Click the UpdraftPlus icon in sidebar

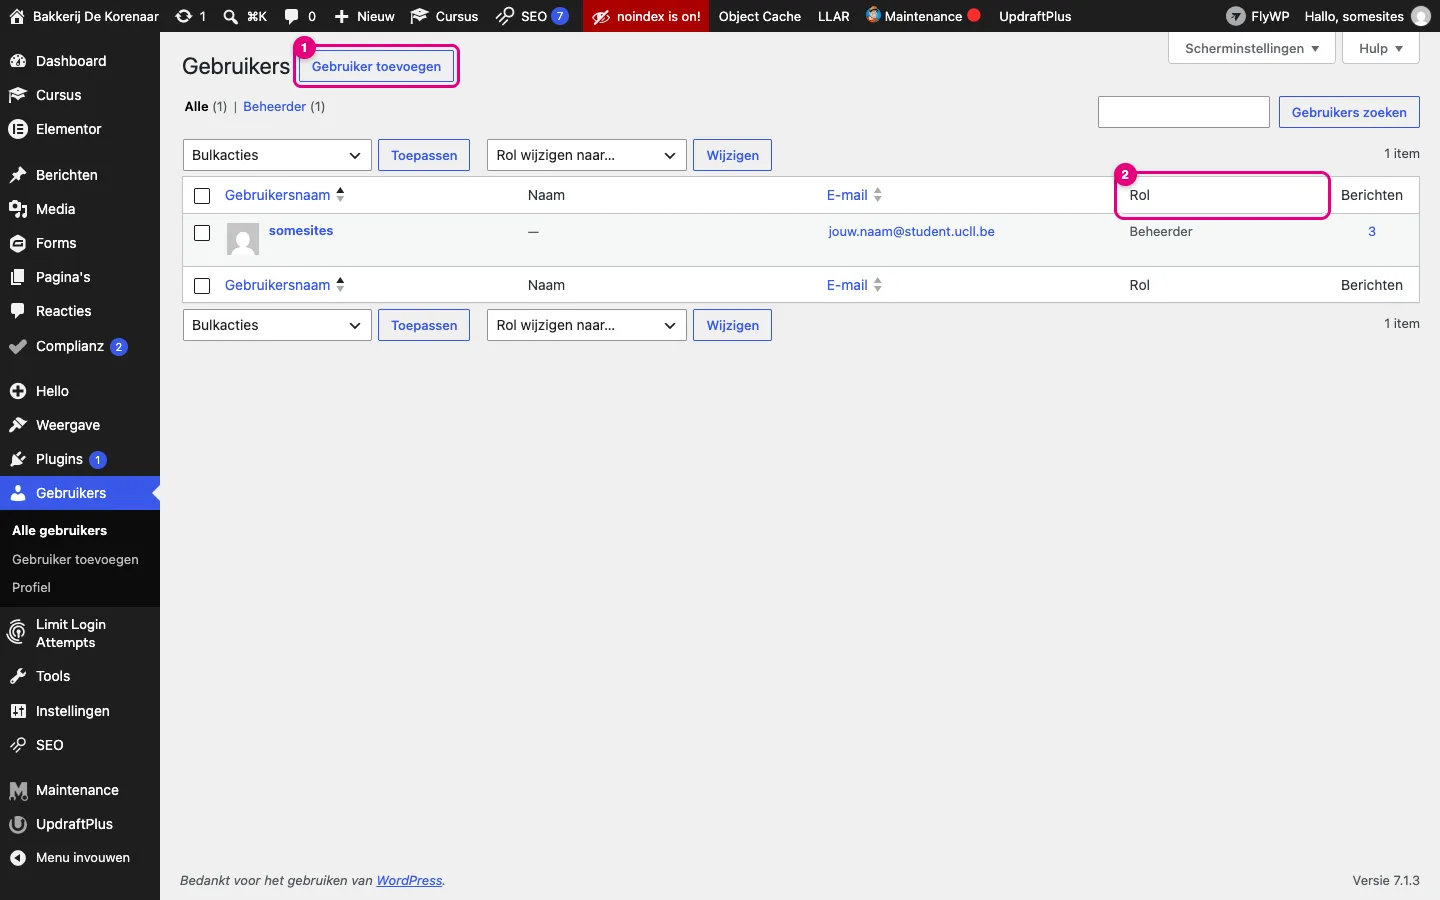tap(18, 824)
